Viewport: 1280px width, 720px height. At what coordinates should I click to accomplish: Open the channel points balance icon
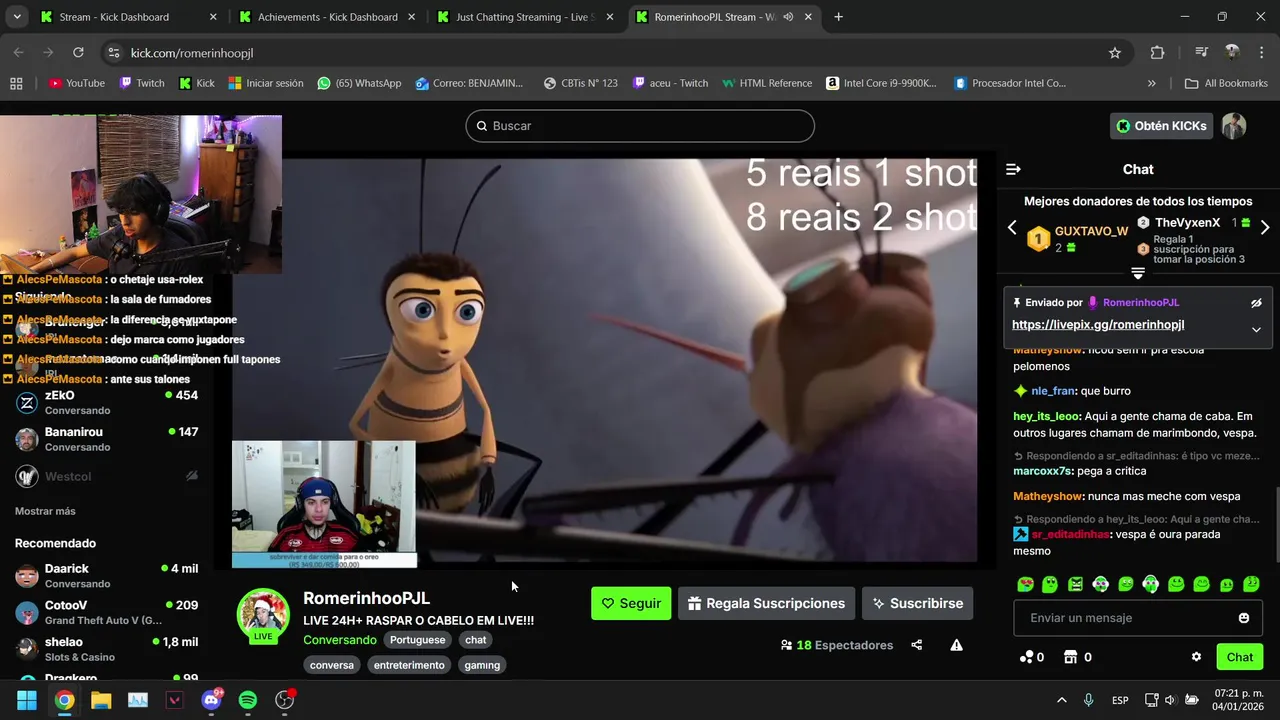pyautogui.click(x=1026, y=657)
